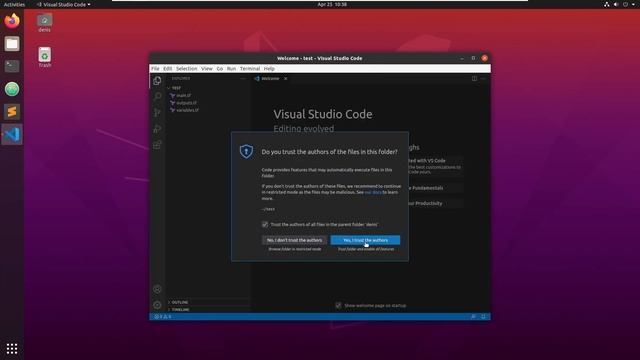Open the Source Control view
The width and height of the screenshot is (640, 360).
tap(157, 112)
